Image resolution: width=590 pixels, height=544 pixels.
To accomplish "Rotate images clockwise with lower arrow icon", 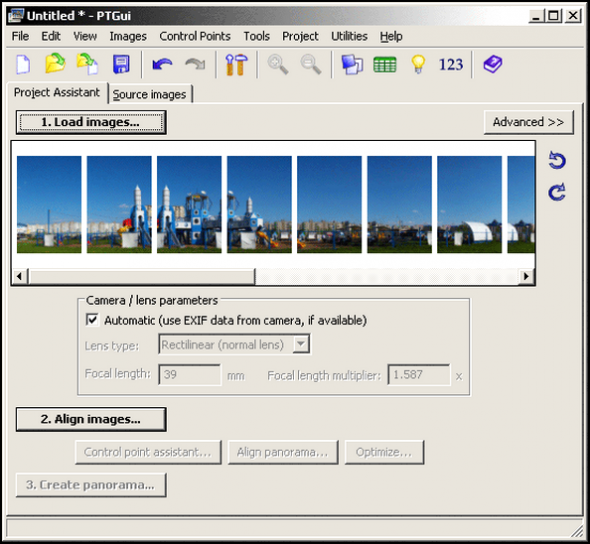I will coord(557,192).
